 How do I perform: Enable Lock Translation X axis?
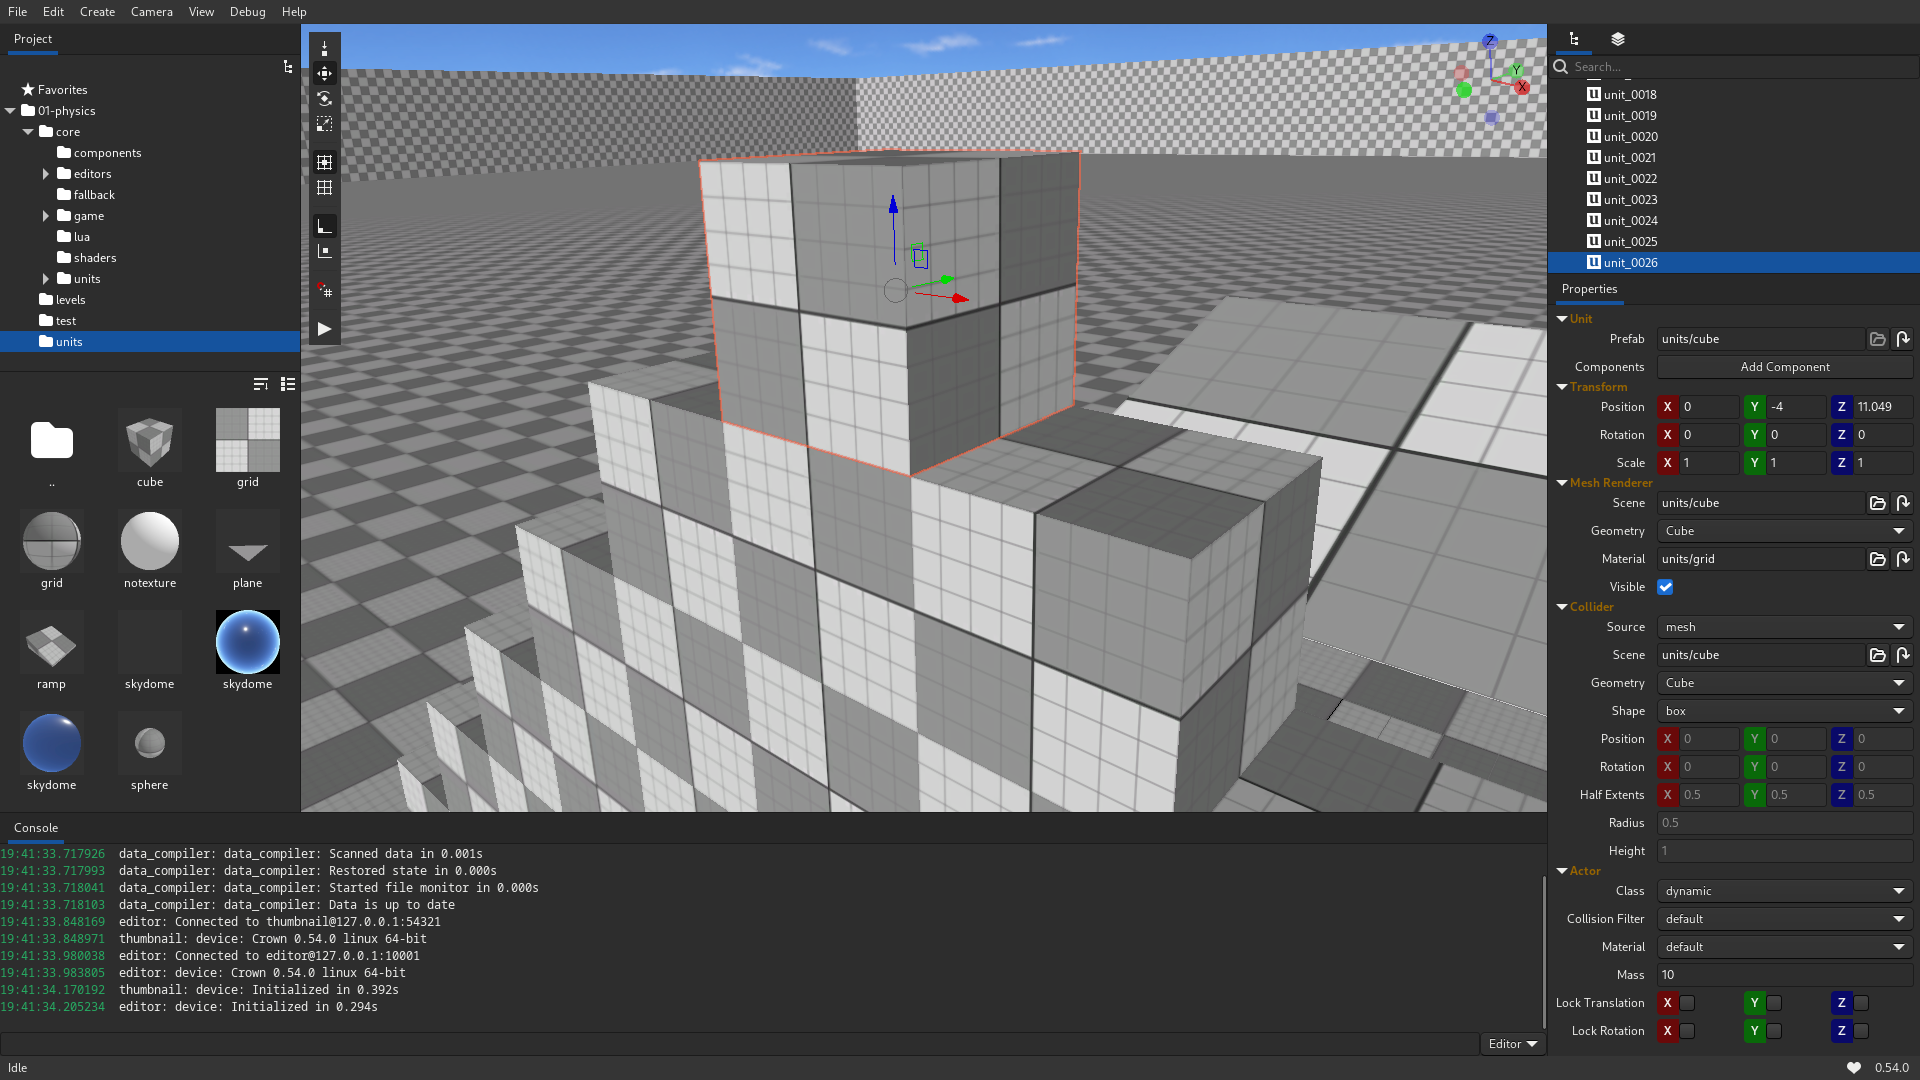(x=1688, y=1002)
